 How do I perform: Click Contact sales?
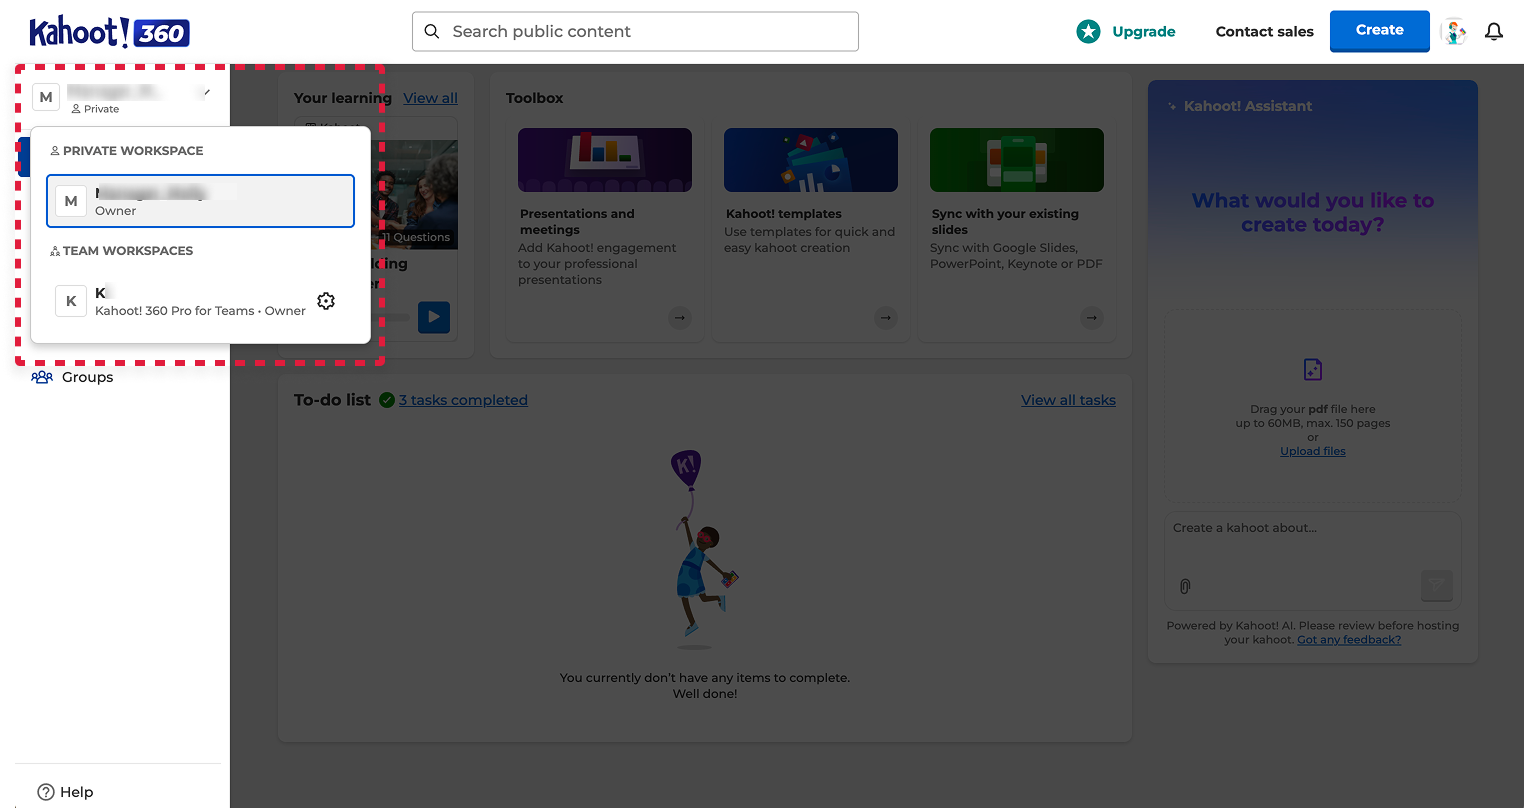point(1264,32)
